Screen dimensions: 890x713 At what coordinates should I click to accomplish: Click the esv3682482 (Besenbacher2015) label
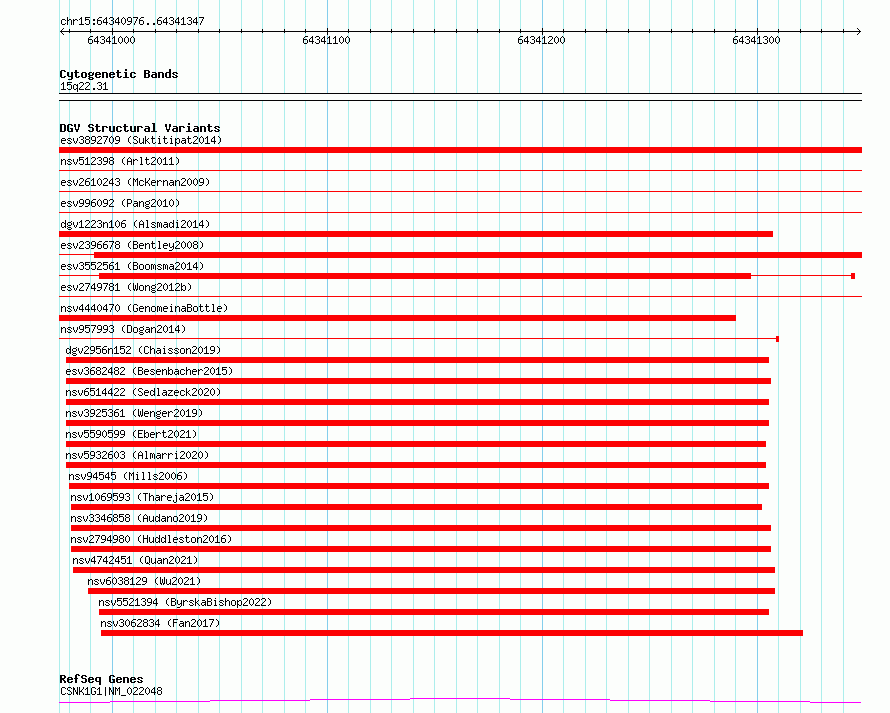click(x=149, y=371)
